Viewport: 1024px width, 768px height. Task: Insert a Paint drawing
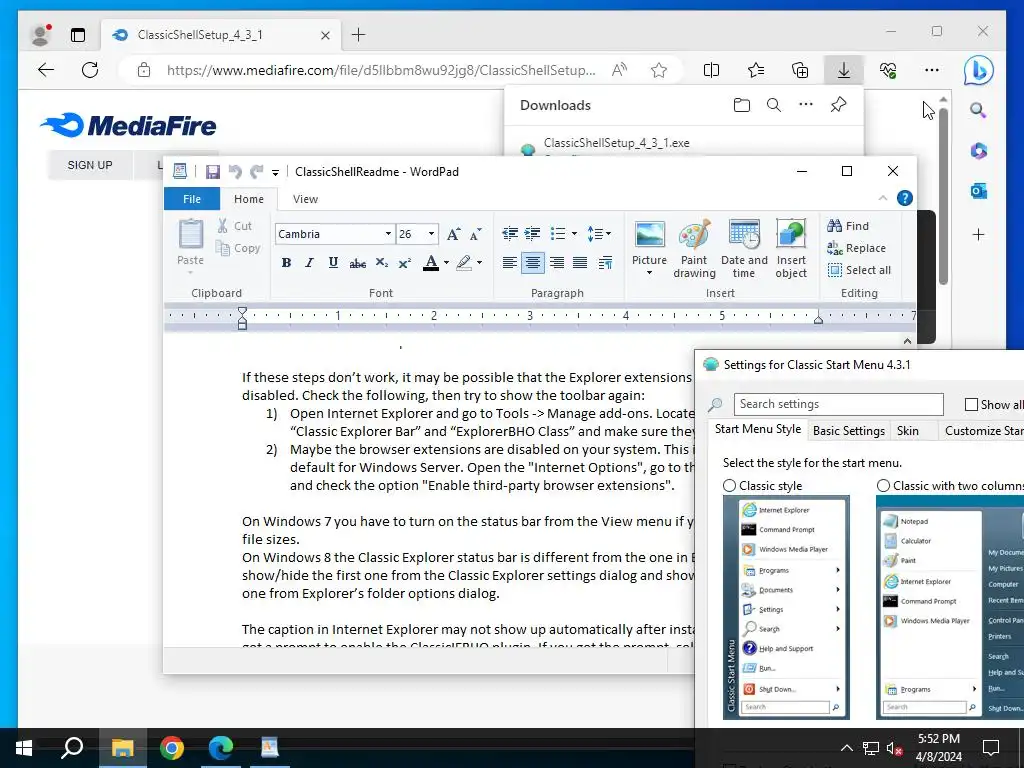[x=694, y=249]
